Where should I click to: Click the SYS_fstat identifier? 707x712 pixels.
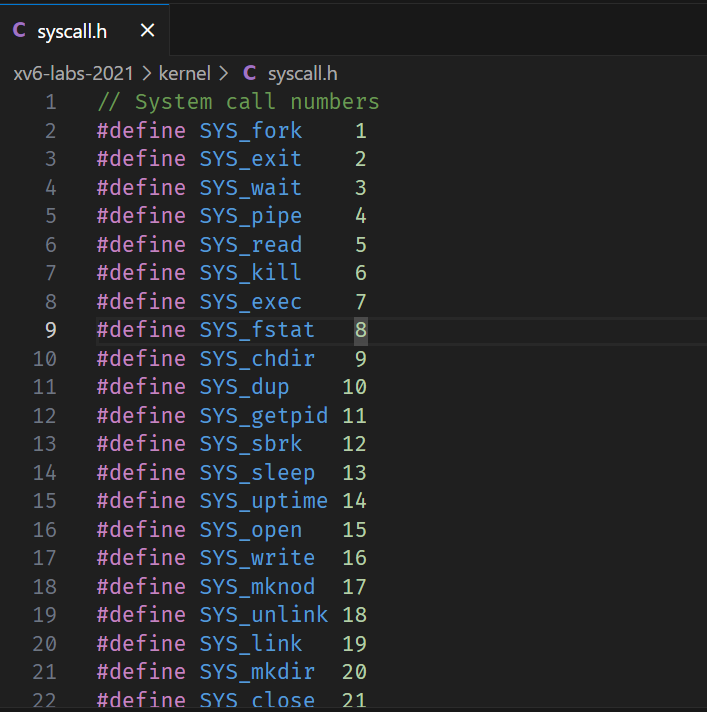(257, 330)
